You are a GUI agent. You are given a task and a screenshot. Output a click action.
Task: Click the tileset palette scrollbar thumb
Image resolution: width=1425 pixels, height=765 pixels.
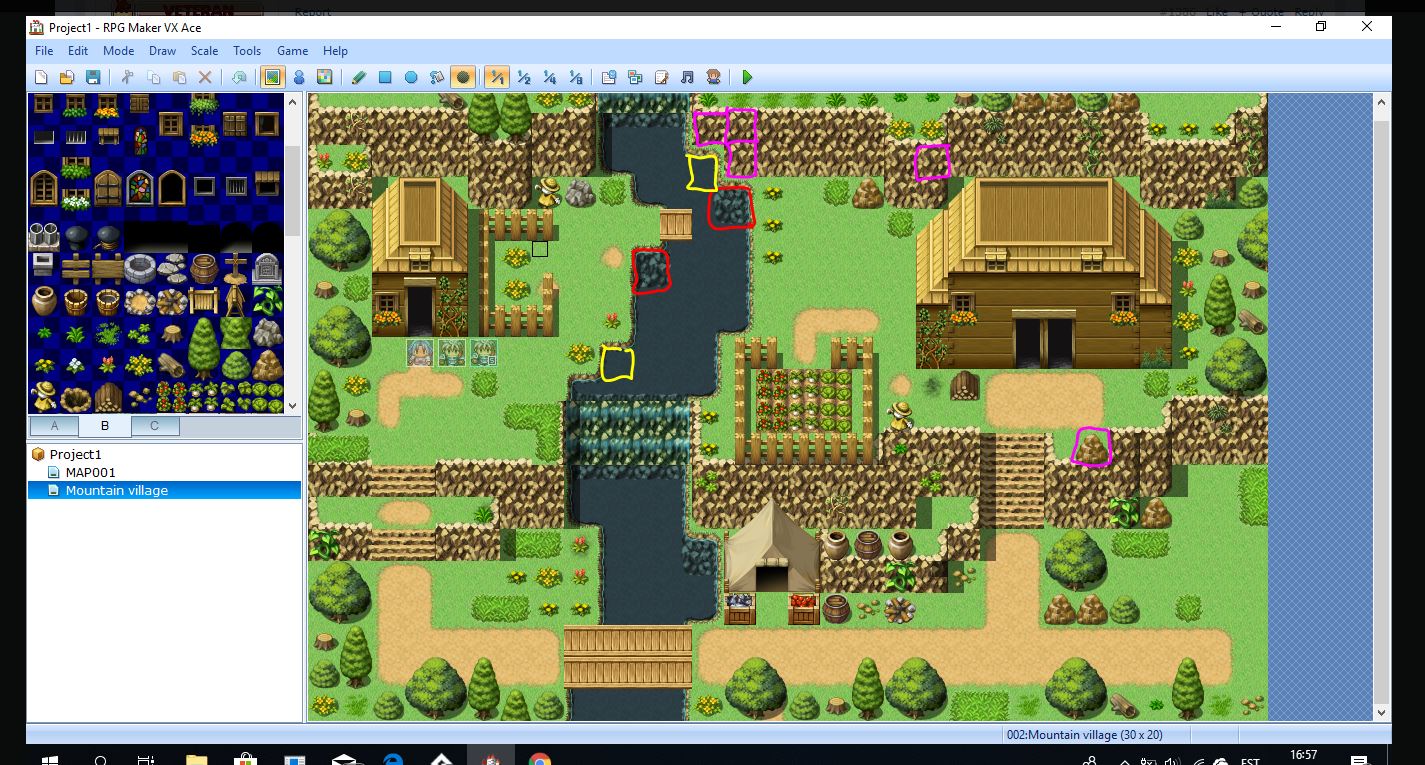293,192
